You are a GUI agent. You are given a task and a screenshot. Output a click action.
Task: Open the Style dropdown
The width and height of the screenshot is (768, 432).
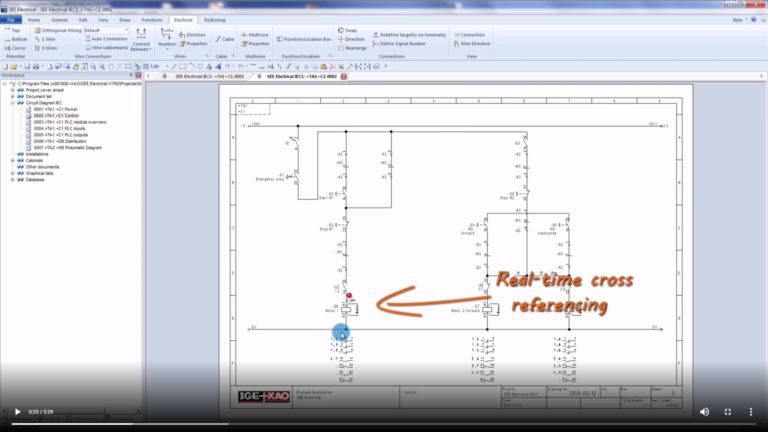[740, 20]
